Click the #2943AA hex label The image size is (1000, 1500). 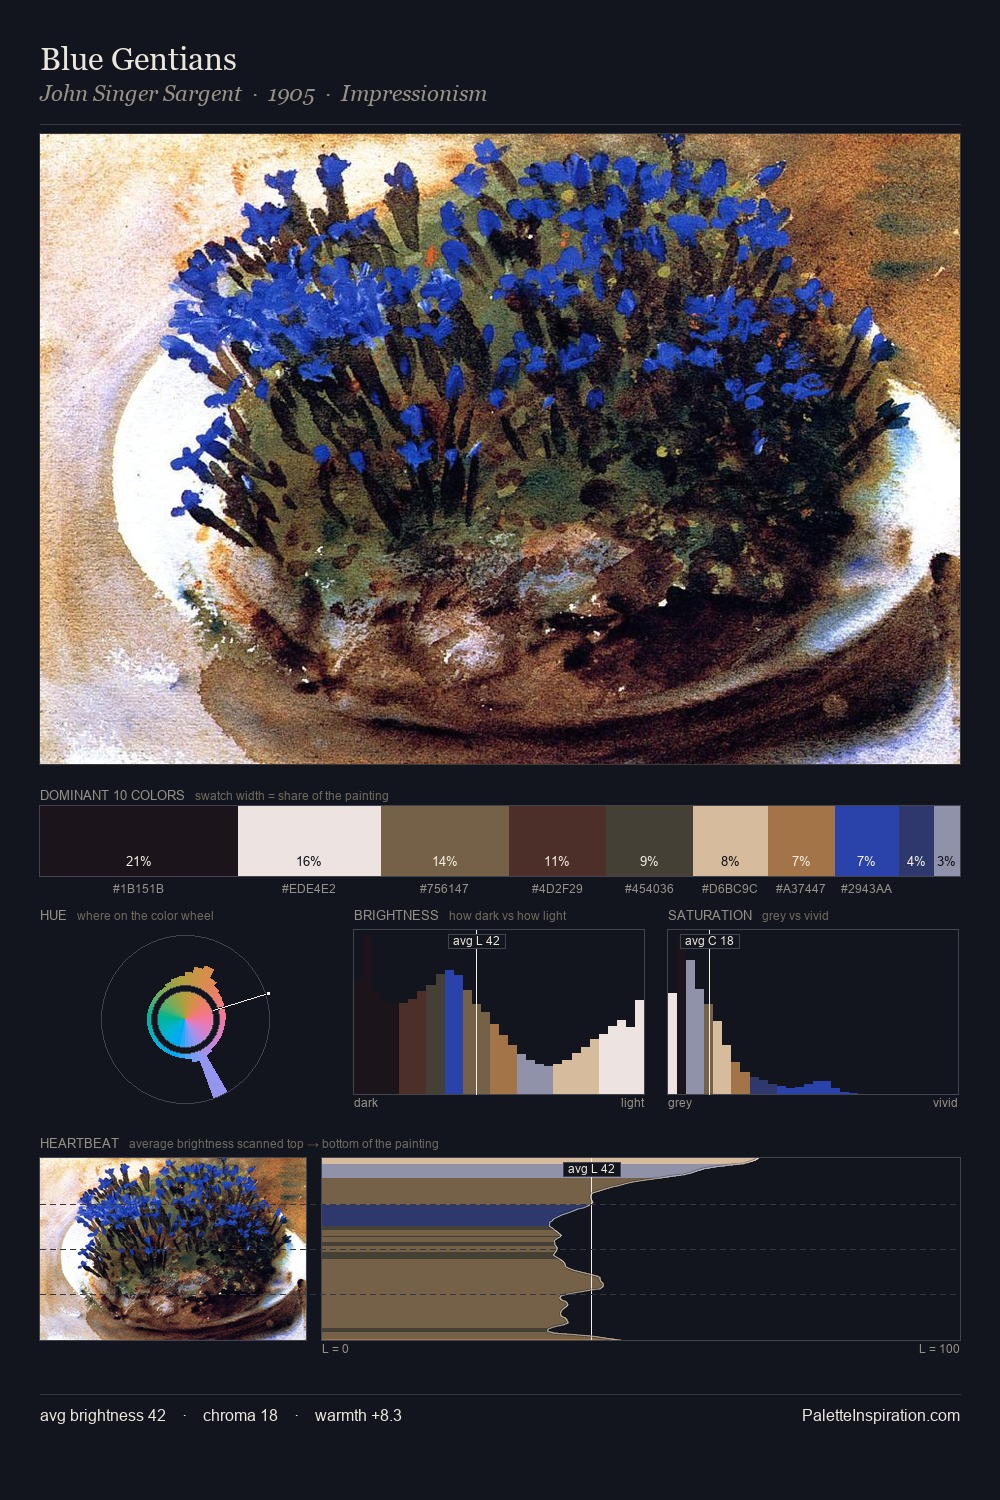pos(866,889)
